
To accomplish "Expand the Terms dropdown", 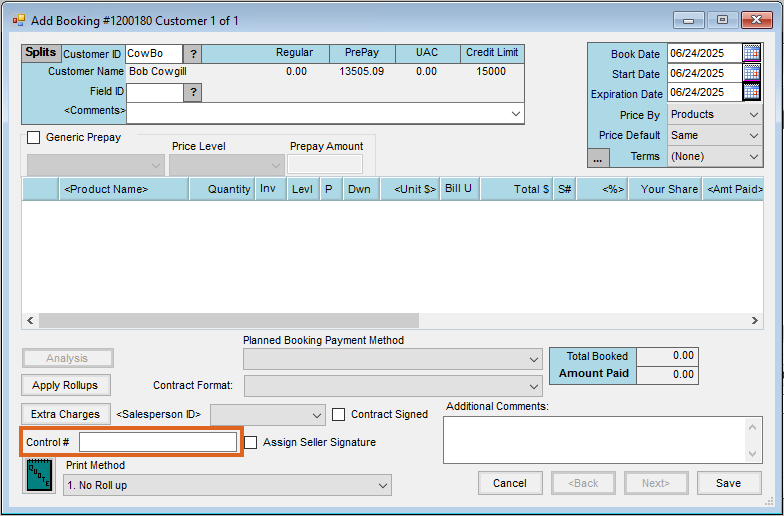I will click(714, 156).
